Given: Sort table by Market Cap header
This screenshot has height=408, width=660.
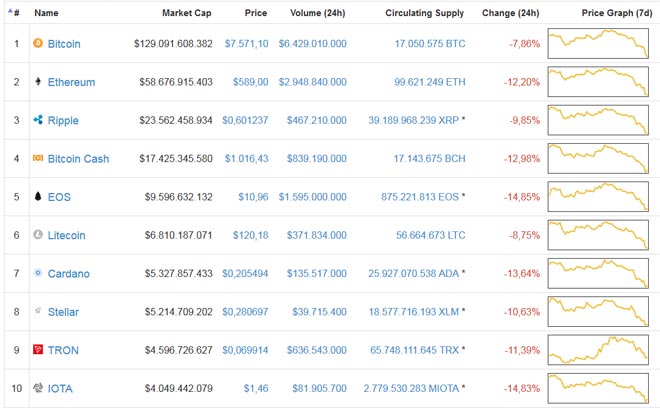Looking at the screenshot, I should [187, 14].
